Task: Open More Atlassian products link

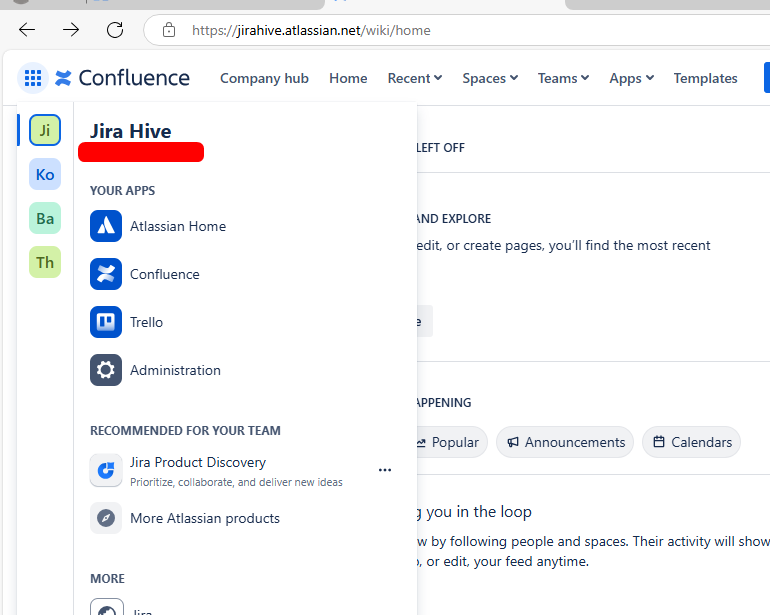Action: point(205,518)
